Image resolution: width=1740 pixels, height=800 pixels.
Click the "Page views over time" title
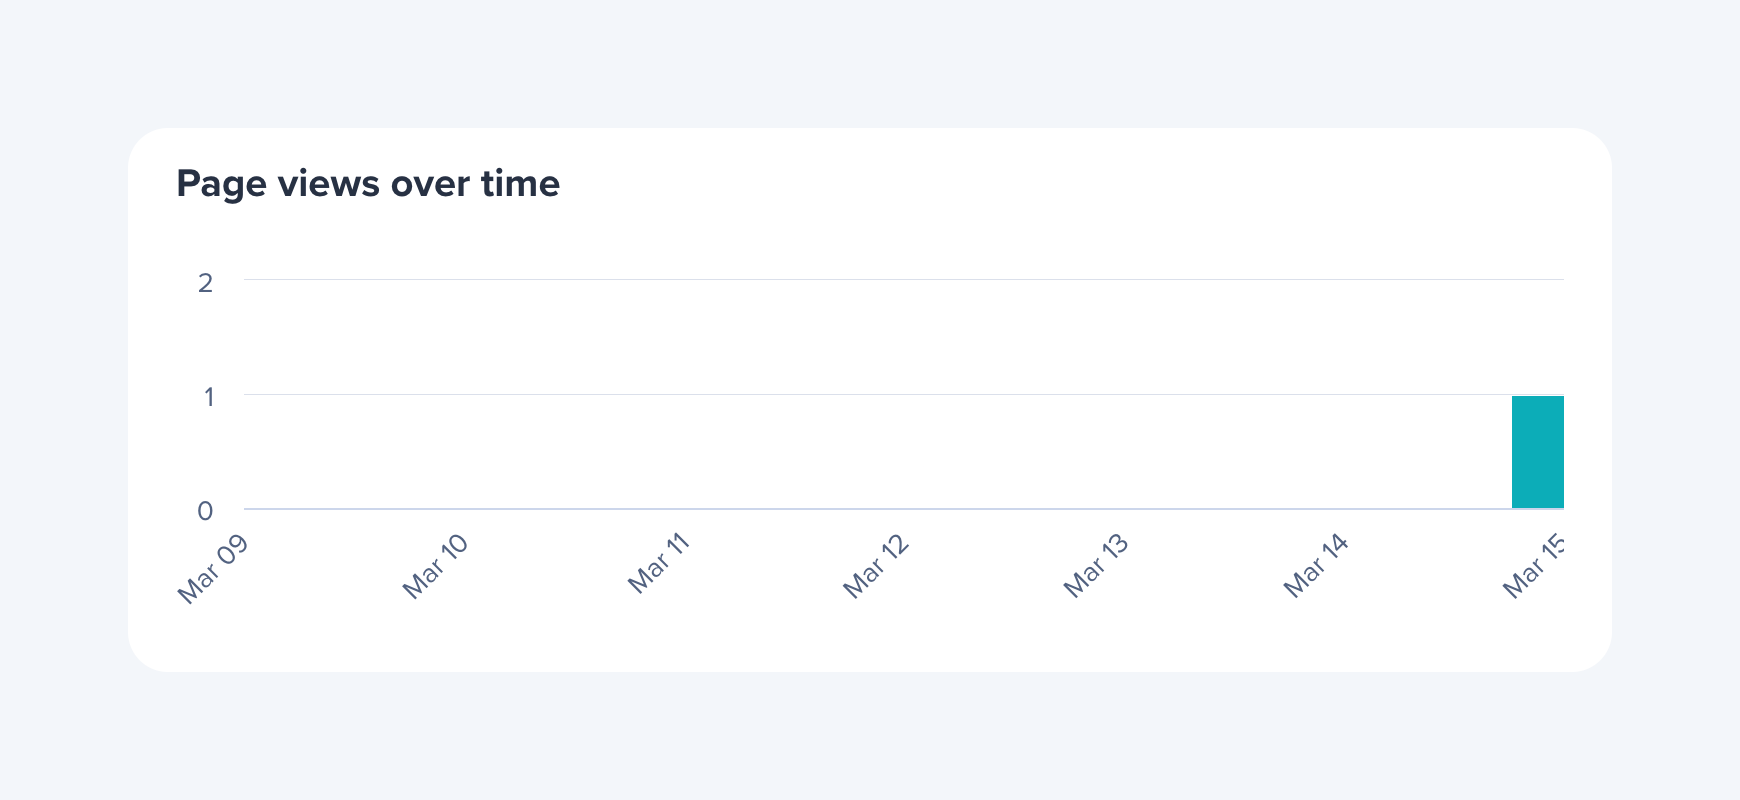(368, 184)
